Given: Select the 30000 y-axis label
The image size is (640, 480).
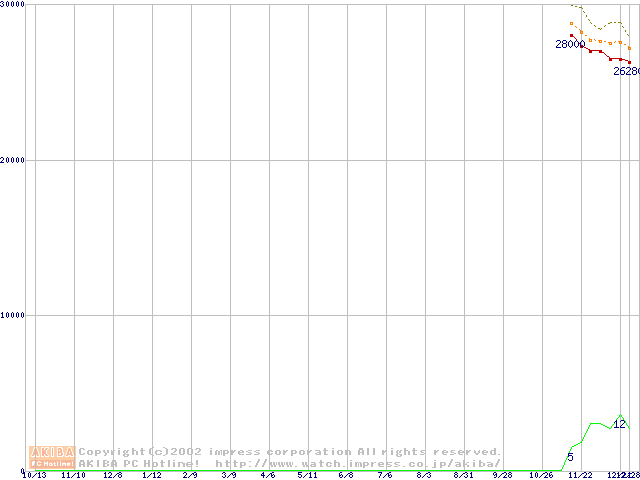Looking at the screenshot, I should coord(13,5).
